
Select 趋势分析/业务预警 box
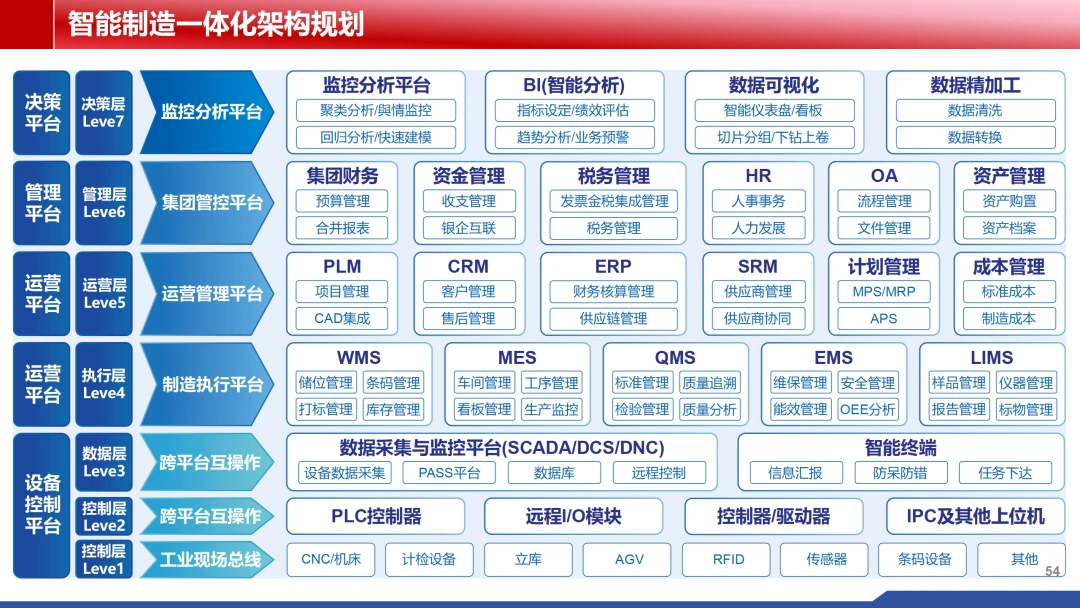(574, 137)
